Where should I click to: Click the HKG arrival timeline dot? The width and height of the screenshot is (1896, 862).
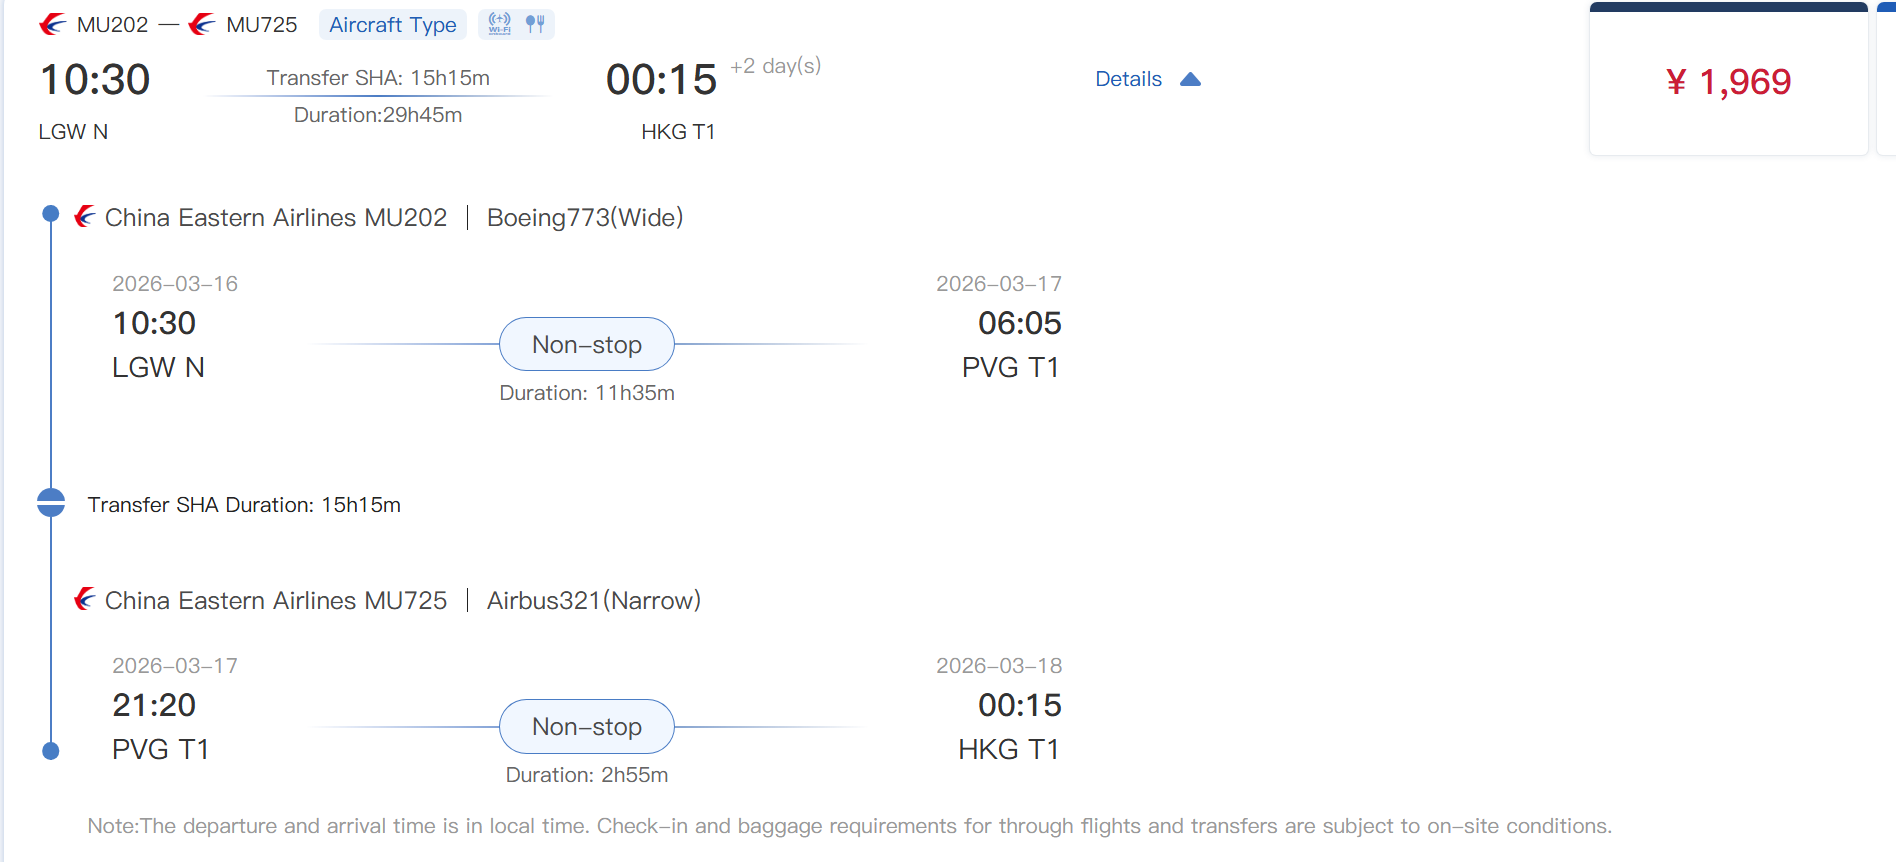point(51,751)
